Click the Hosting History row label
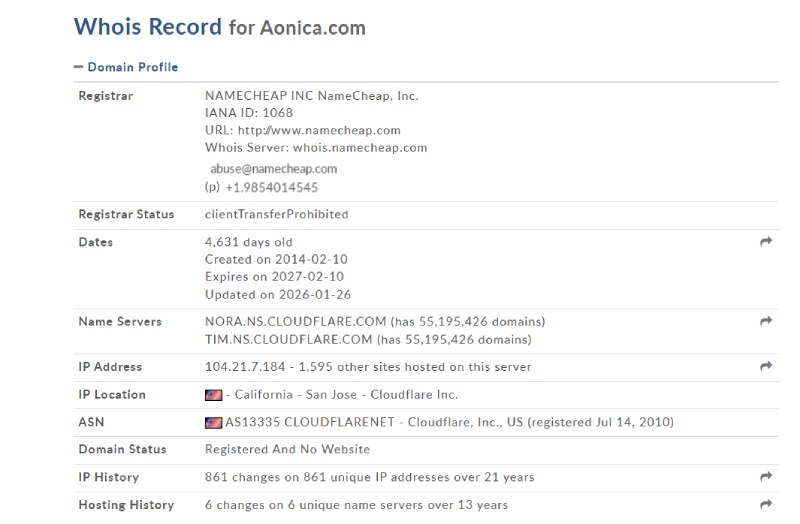 126,505
